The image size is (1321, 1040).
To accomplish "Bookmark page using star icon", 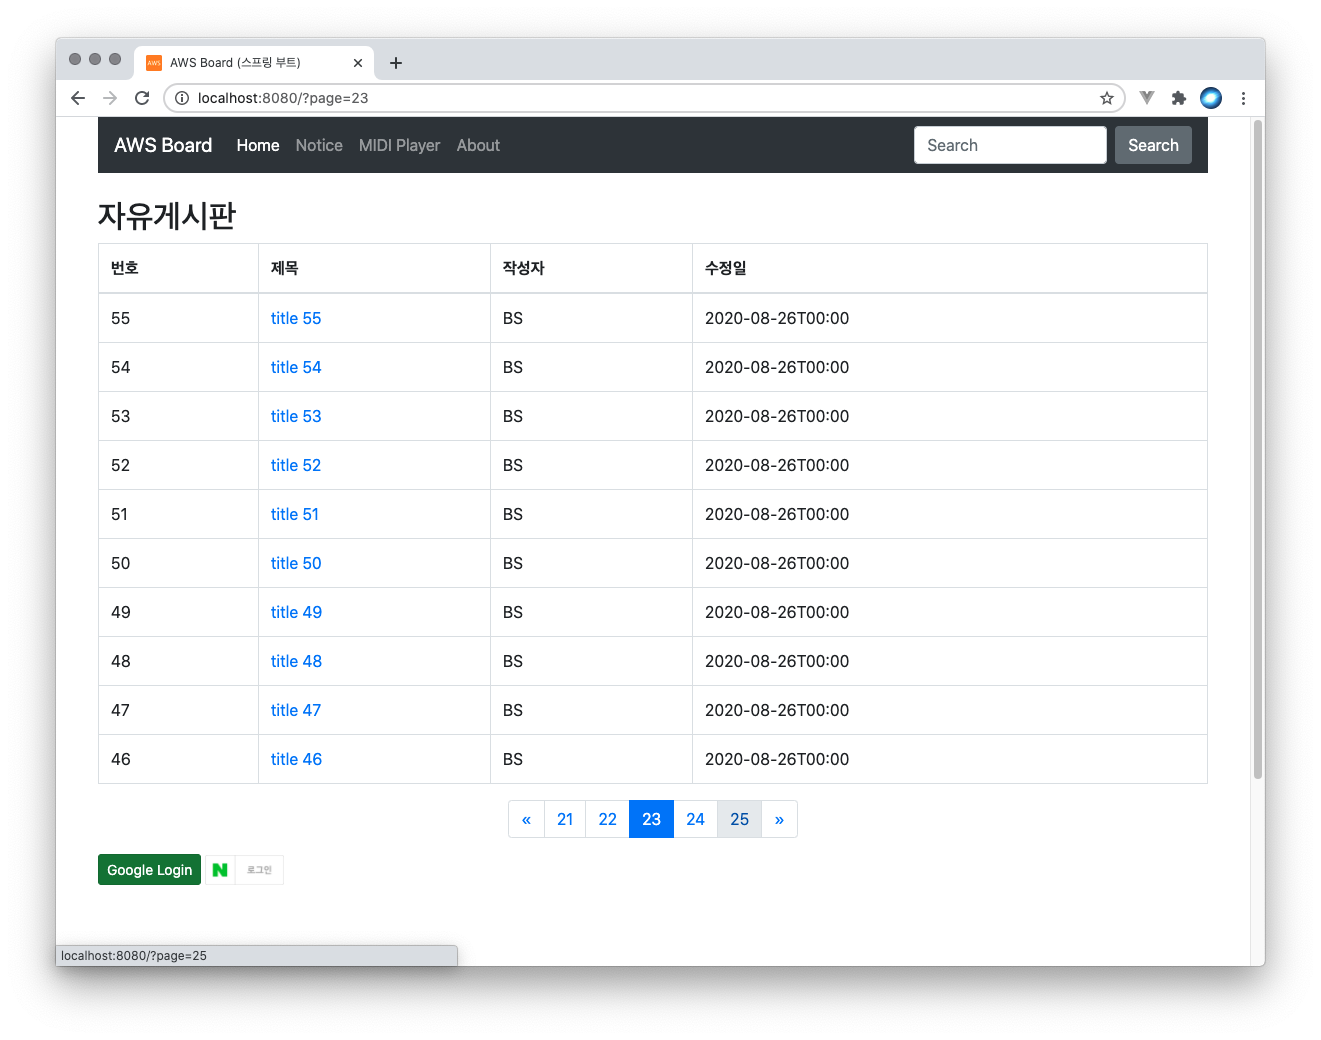I will pos(1106,98).
